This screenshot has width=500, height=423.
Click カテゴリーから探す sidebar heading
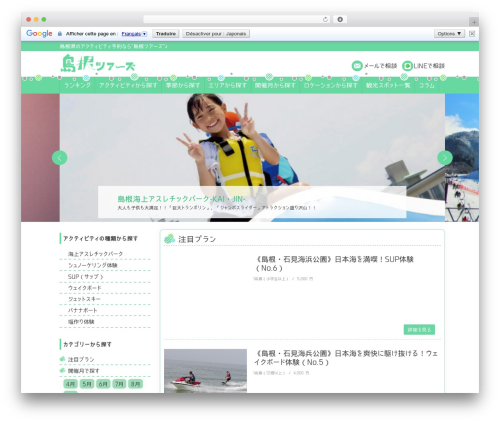pos(87,344)
